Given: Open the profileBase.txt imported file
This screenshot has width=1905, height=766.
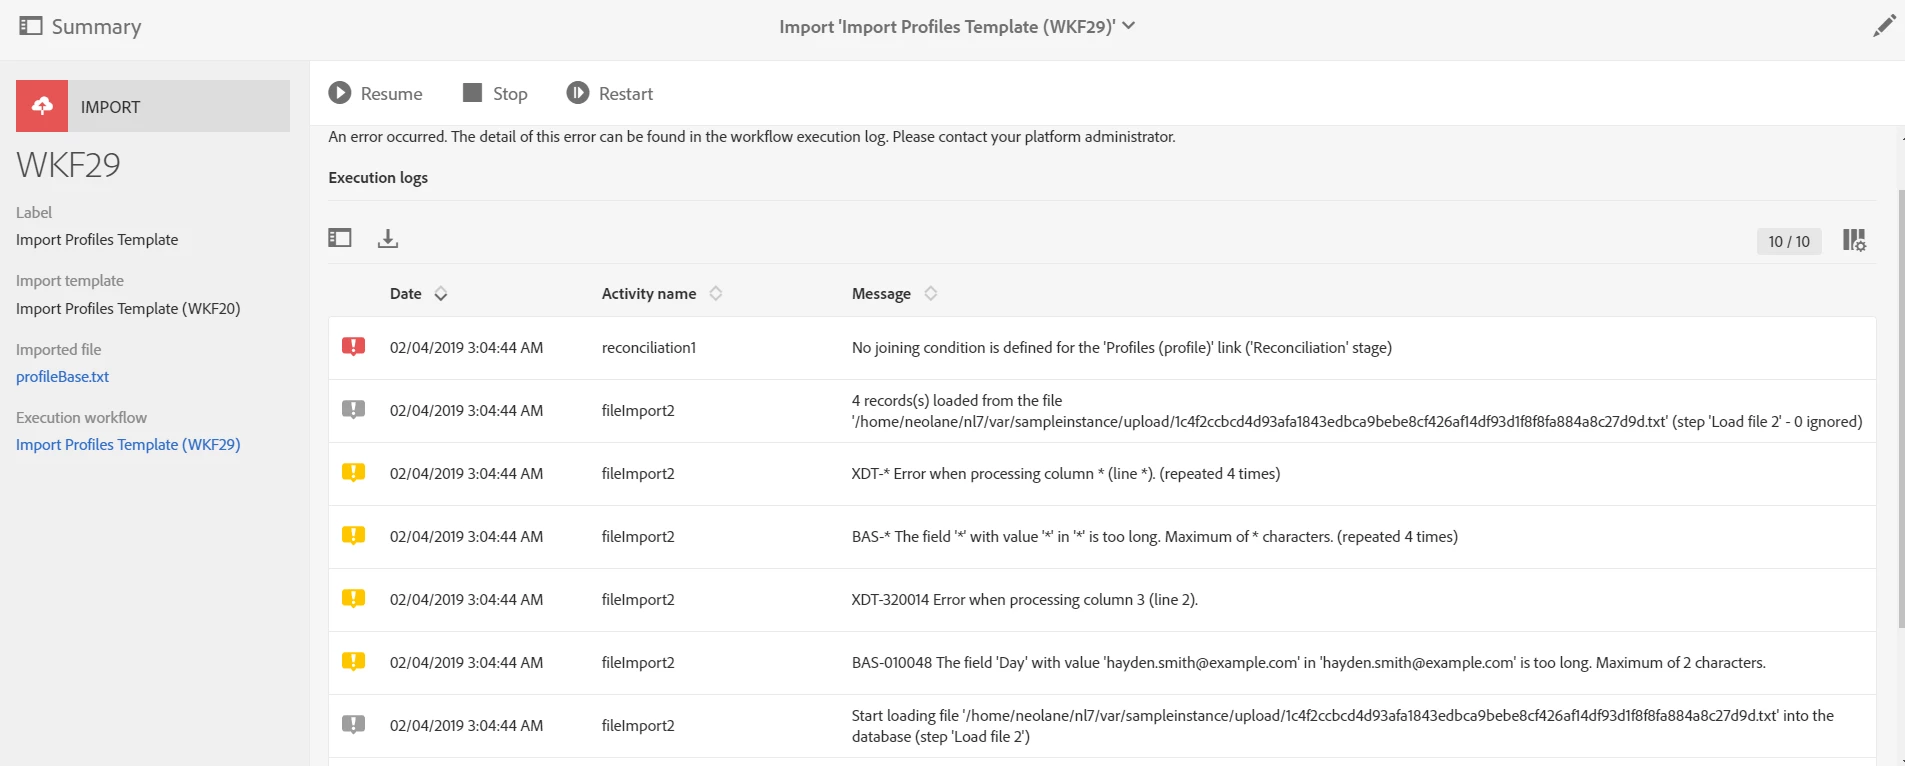Looking at the screenshot, I should 62,377.
